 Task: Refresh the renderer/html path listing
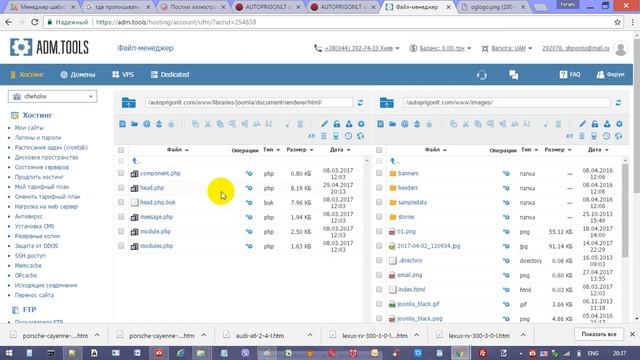click(x=360, y=103)
